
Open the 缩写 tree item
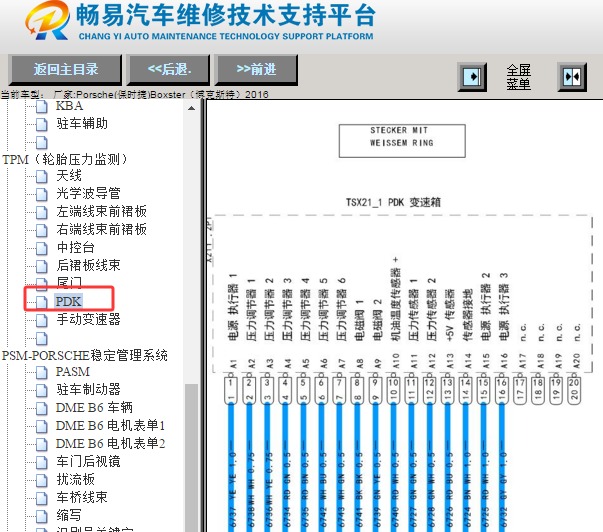point(69,515)
